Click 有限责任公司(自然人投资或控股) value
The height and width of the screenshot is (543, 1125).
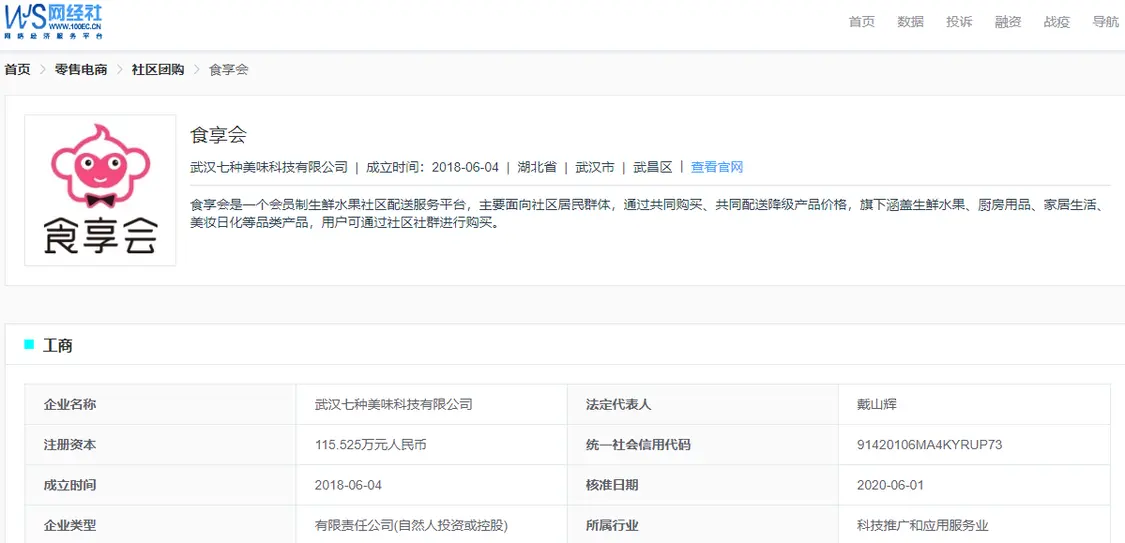(x=412, y=526)
